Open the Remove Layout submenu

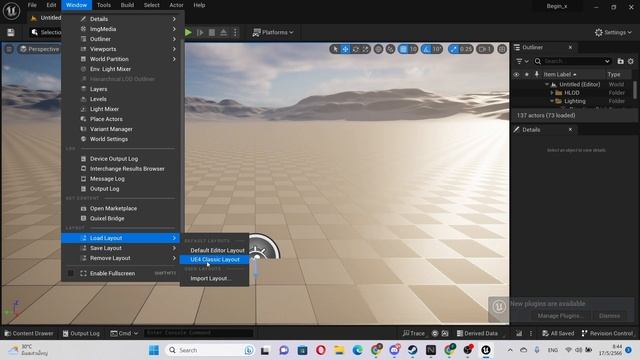(121, 258)
